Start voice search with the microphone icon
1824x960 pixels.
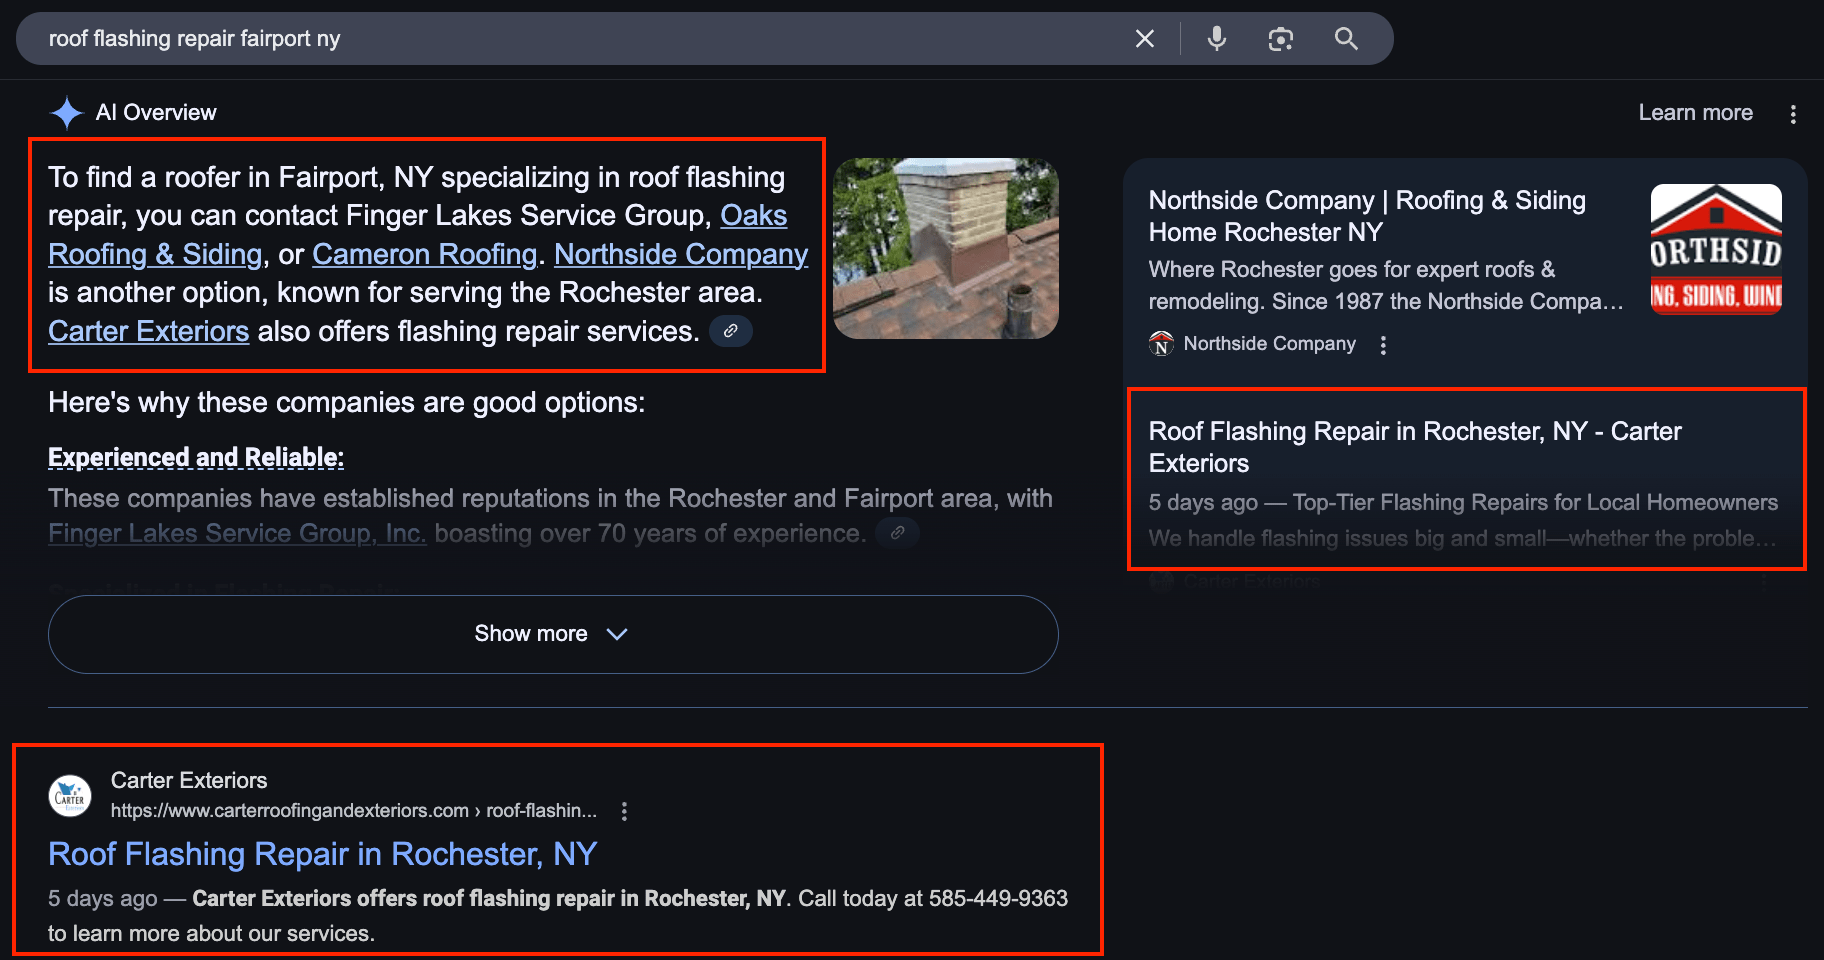coord(1217,39)
